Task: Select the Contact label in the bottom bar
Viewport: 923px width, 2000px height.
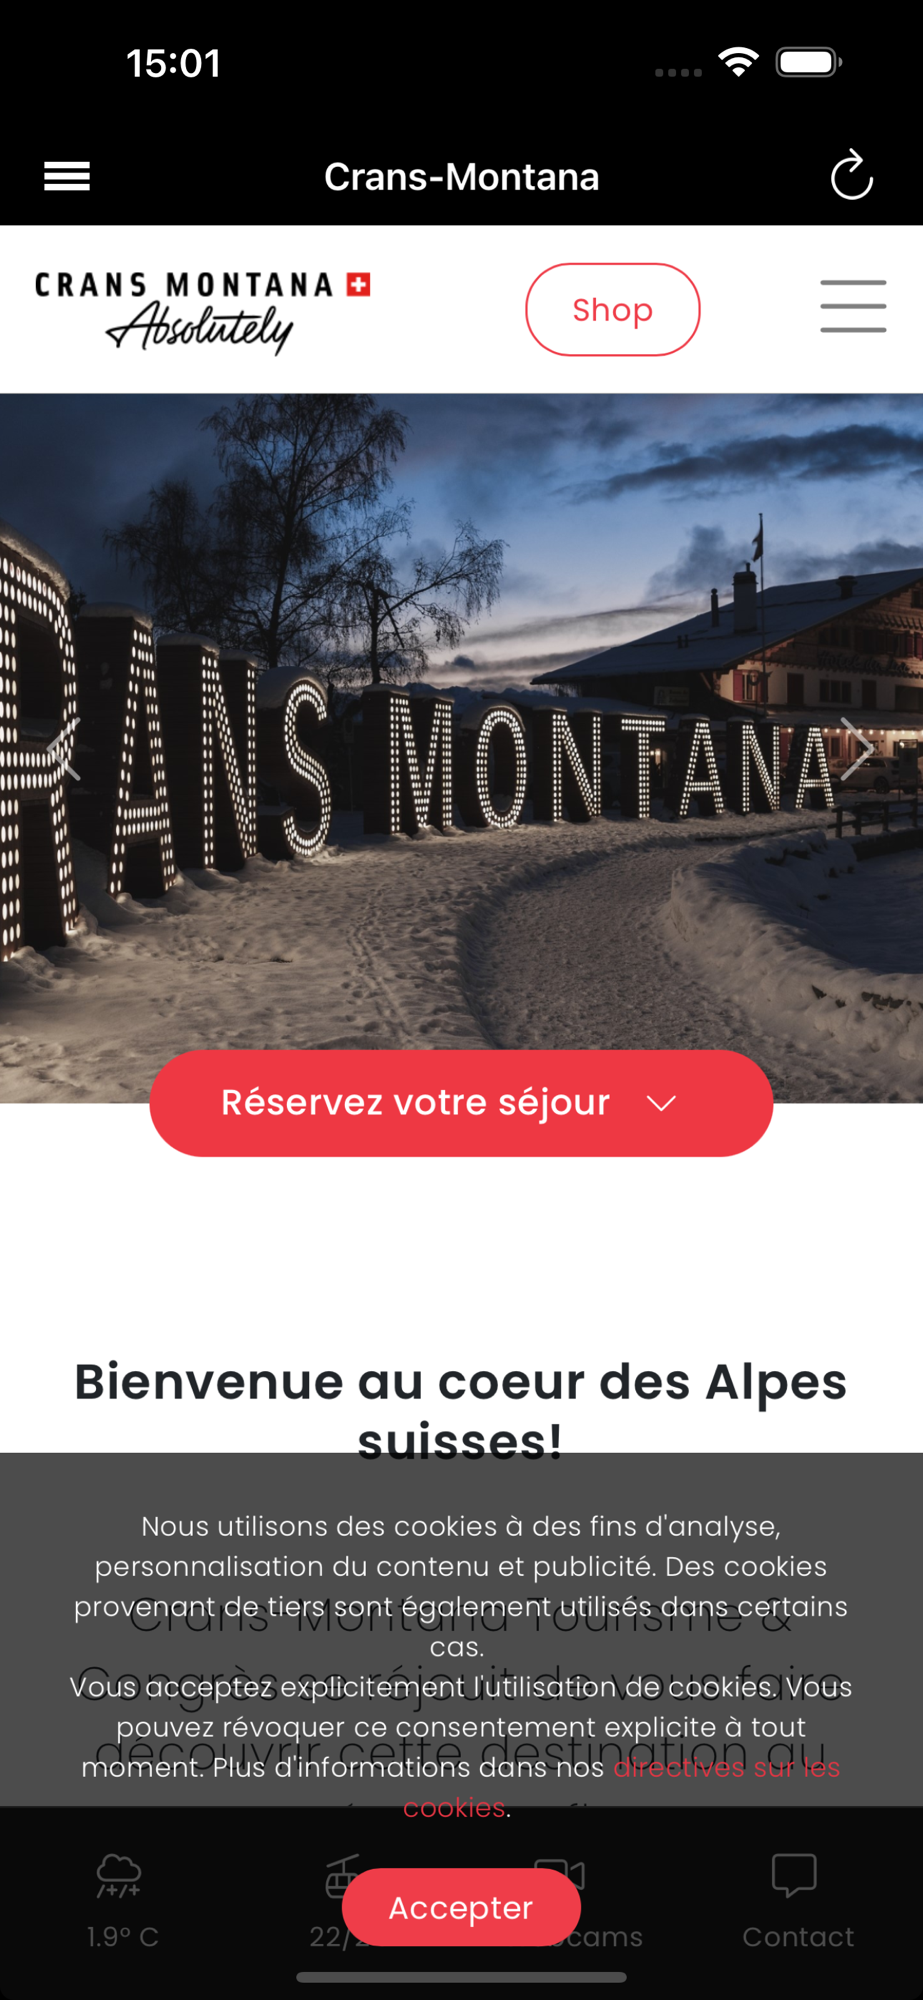Action: tap(798, 1937)
